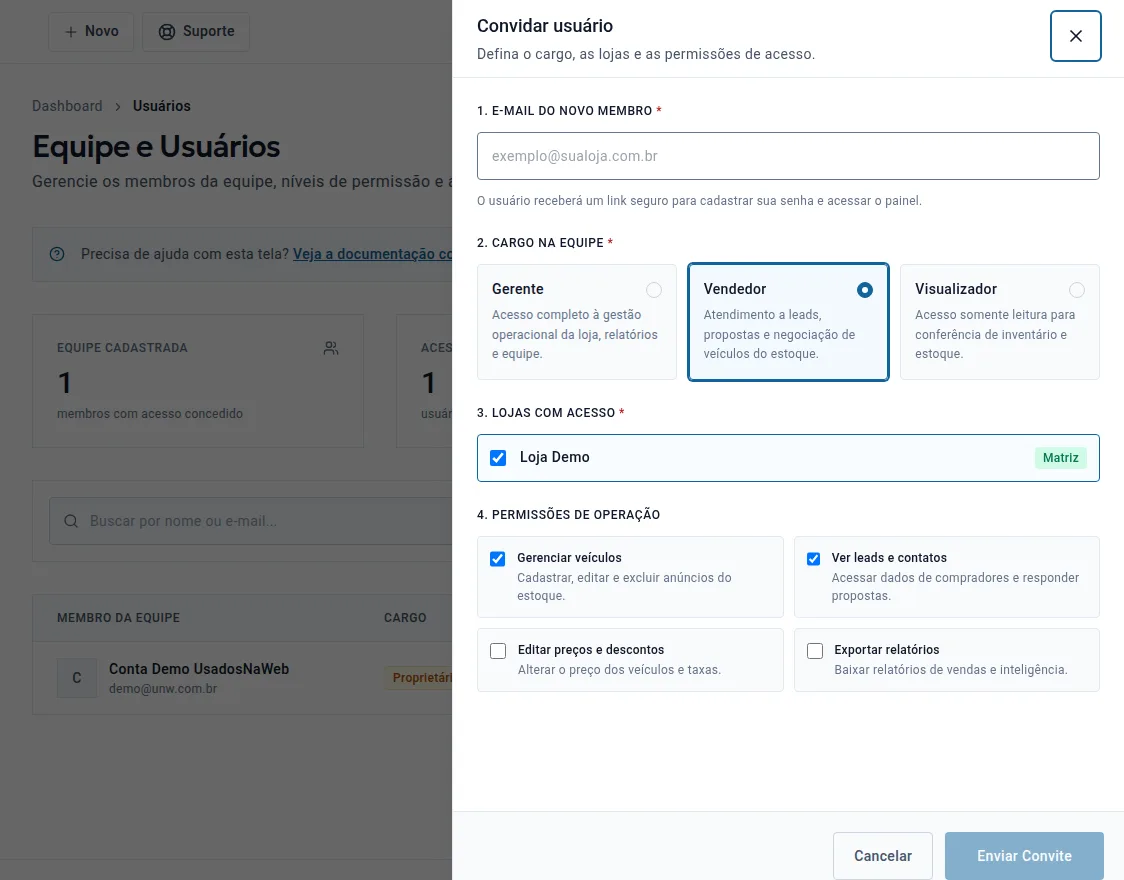Viewport: 1124px width, 880px height.
Task: Enable Editar preços e descontos permission
Action: [498, 651]
